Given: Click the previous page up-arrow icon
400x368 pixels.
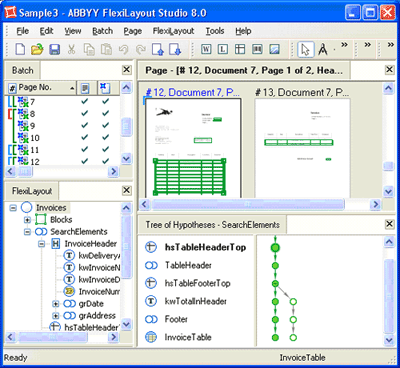Looking at the screenshot, I should 158,49.
